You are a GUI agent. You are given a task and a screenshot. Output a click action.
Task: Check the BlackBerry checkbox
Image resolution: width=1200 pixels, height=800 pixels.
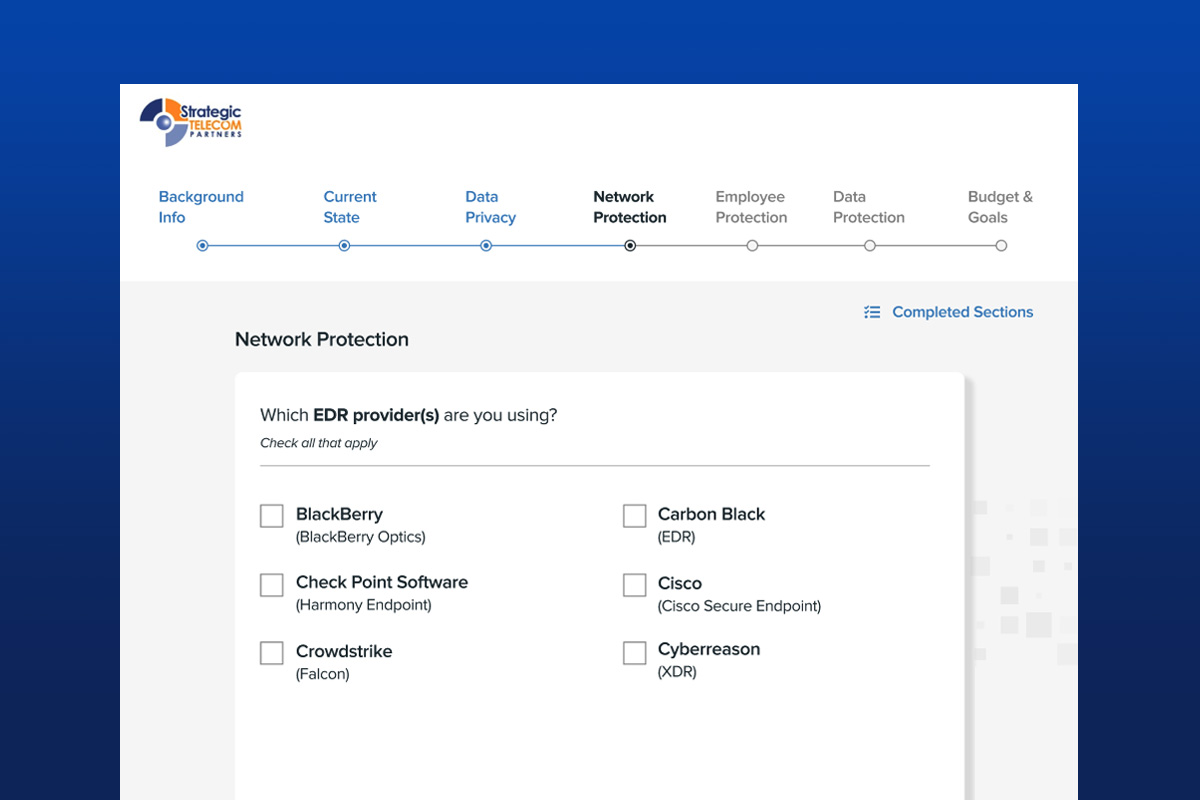click(x=272, y=516)
